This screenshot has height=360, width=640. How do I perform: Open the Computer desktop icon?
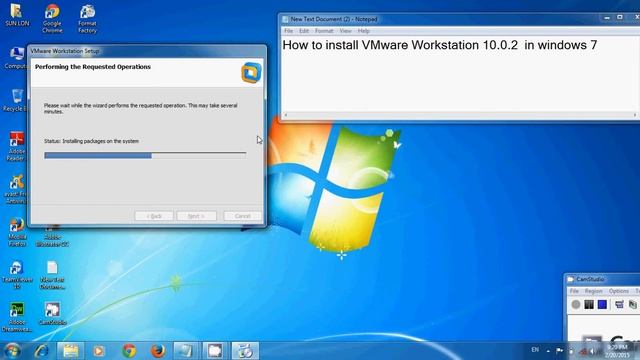[16, 58]
